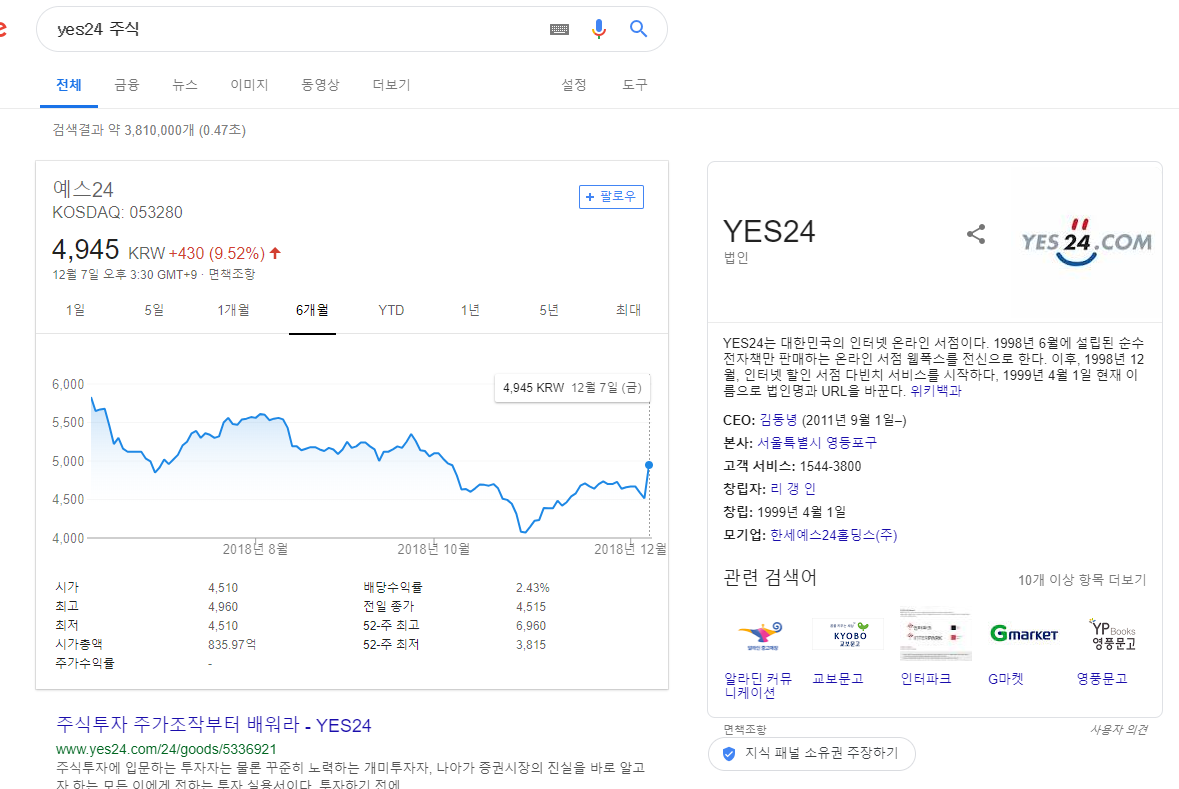
Task: Click the 관련 검색어 heading
Action: [769, 578]
